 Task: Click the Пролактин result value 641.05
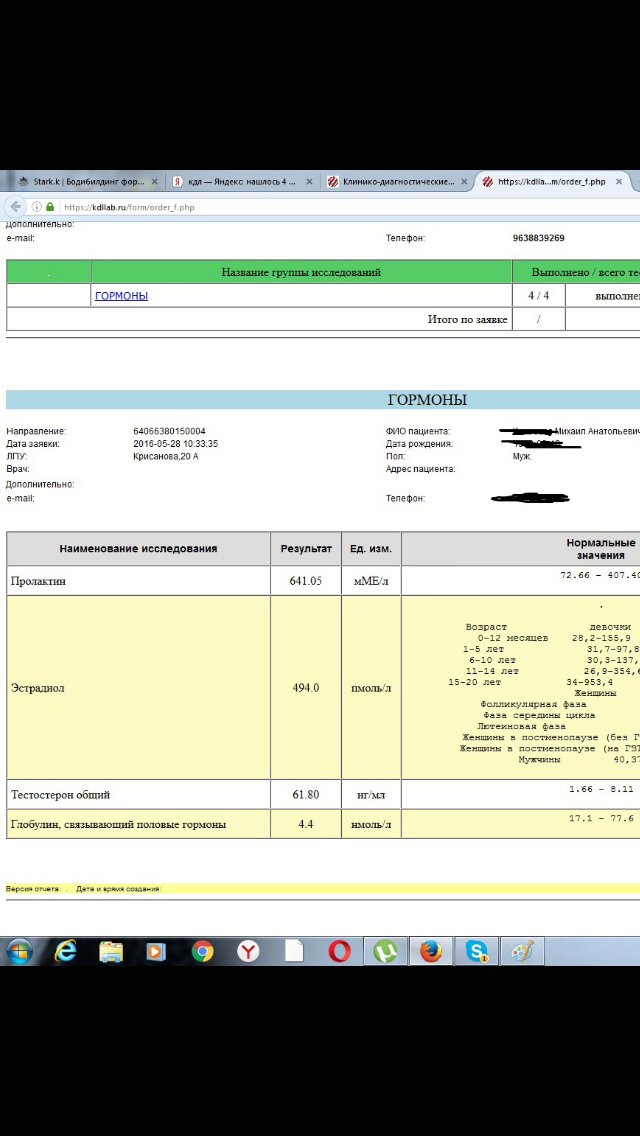305,581
